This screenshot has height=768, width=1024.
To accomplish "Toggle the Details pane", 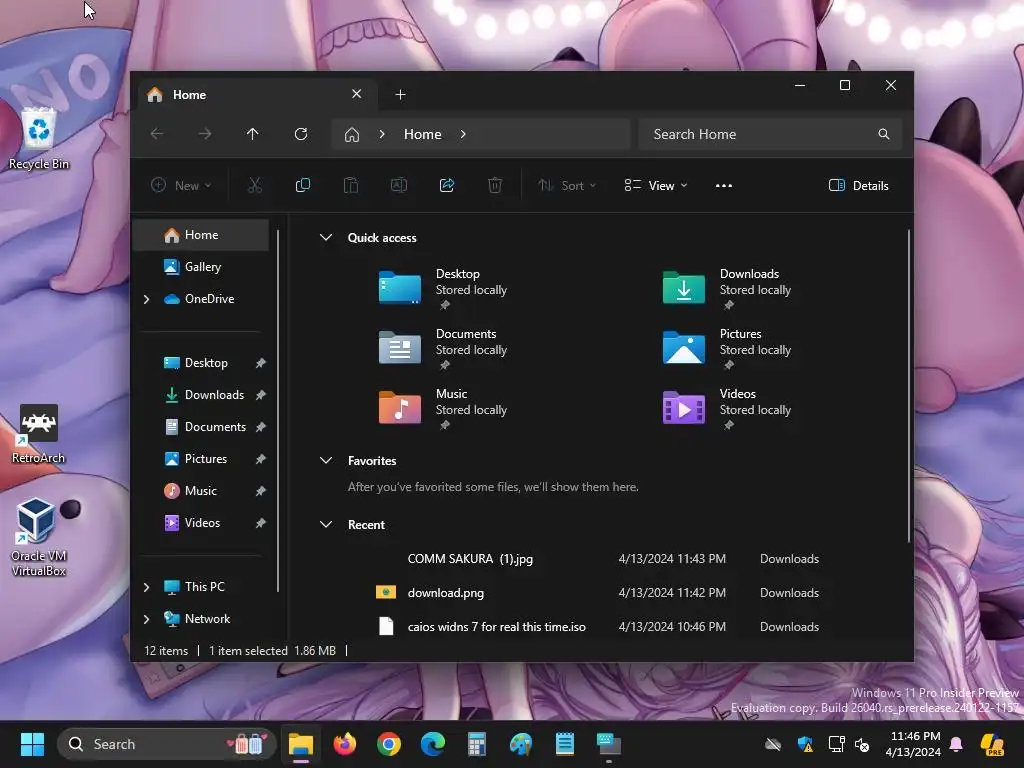I will point(858,185).
